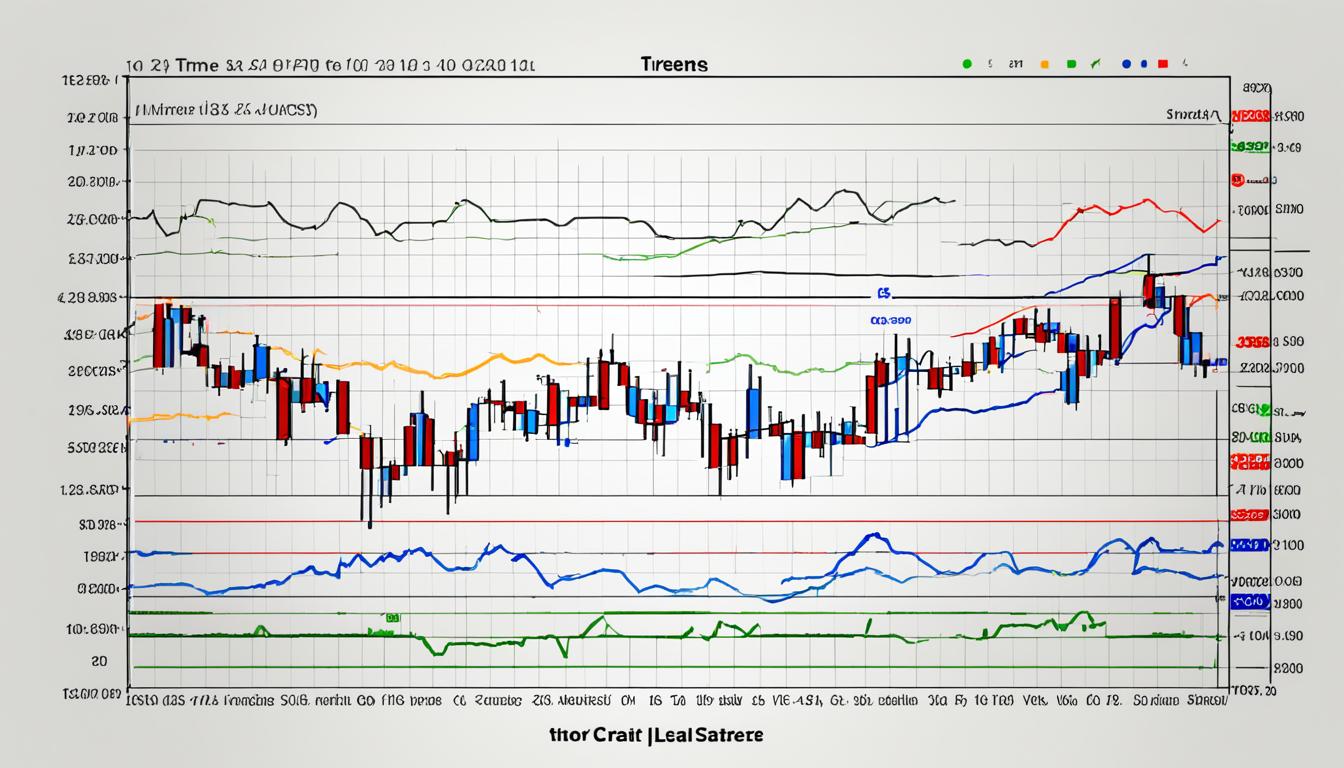Select the red square legend icon
1344x768 pixels.
coord(1161,63)
